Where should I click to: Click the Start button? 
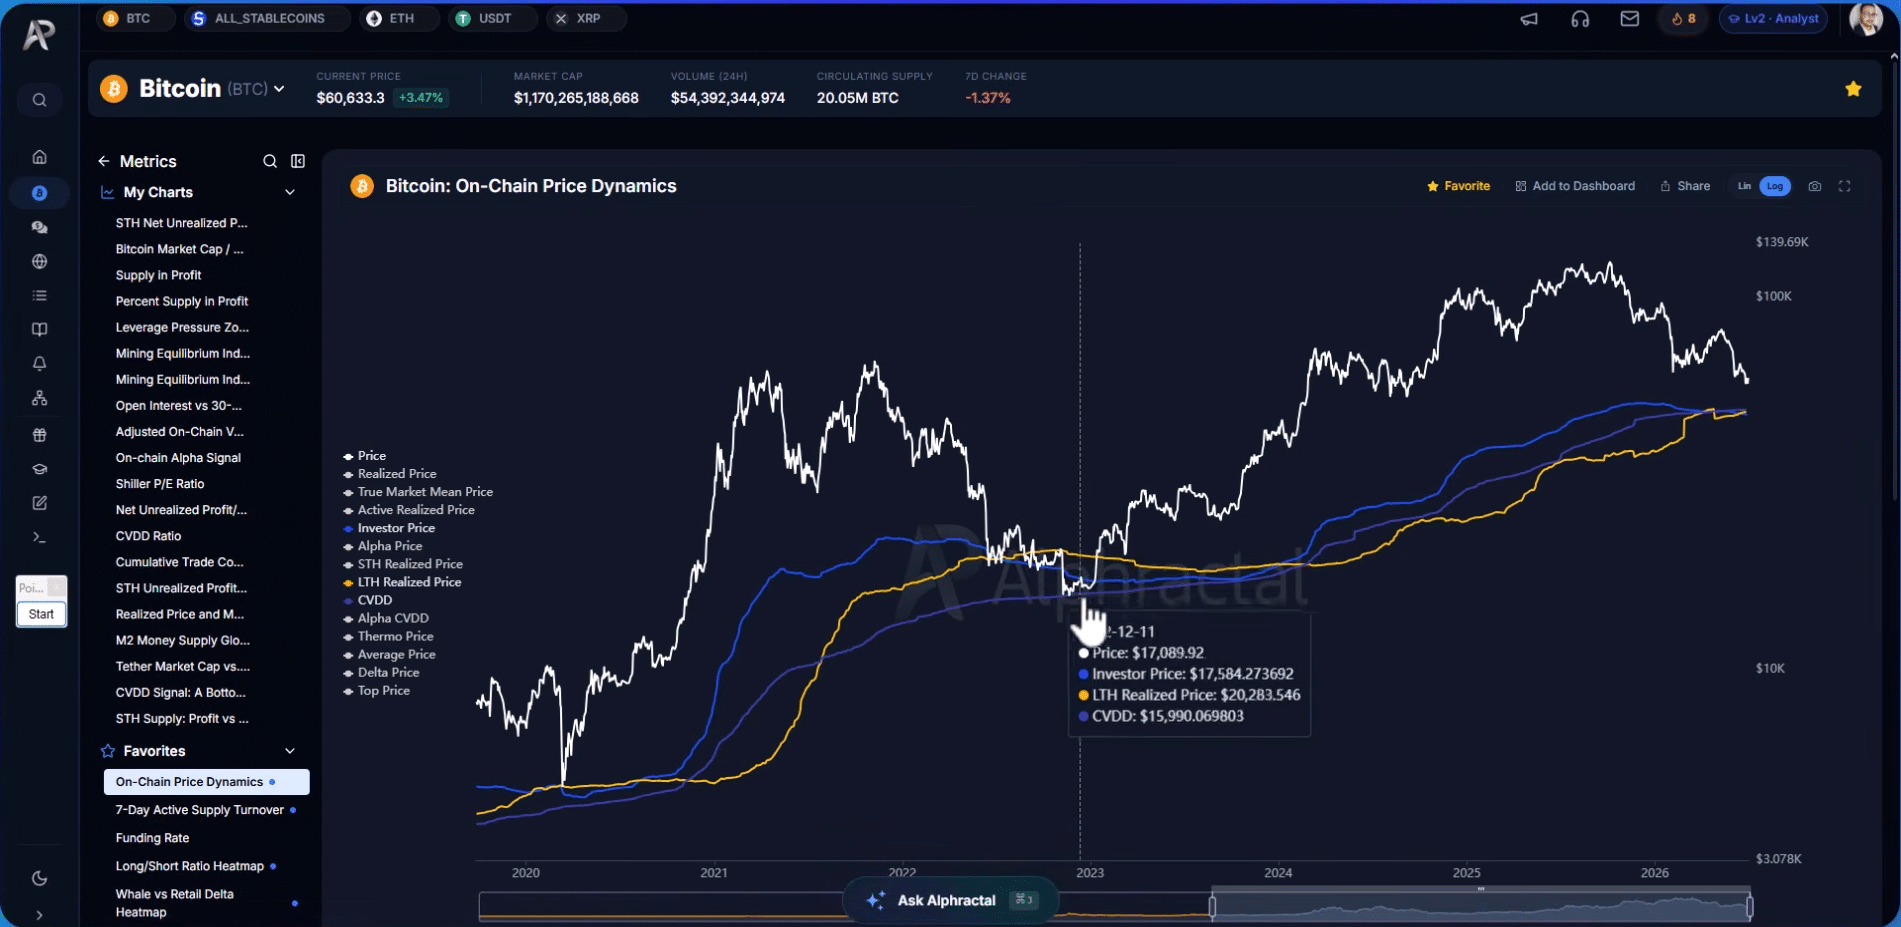41,614
